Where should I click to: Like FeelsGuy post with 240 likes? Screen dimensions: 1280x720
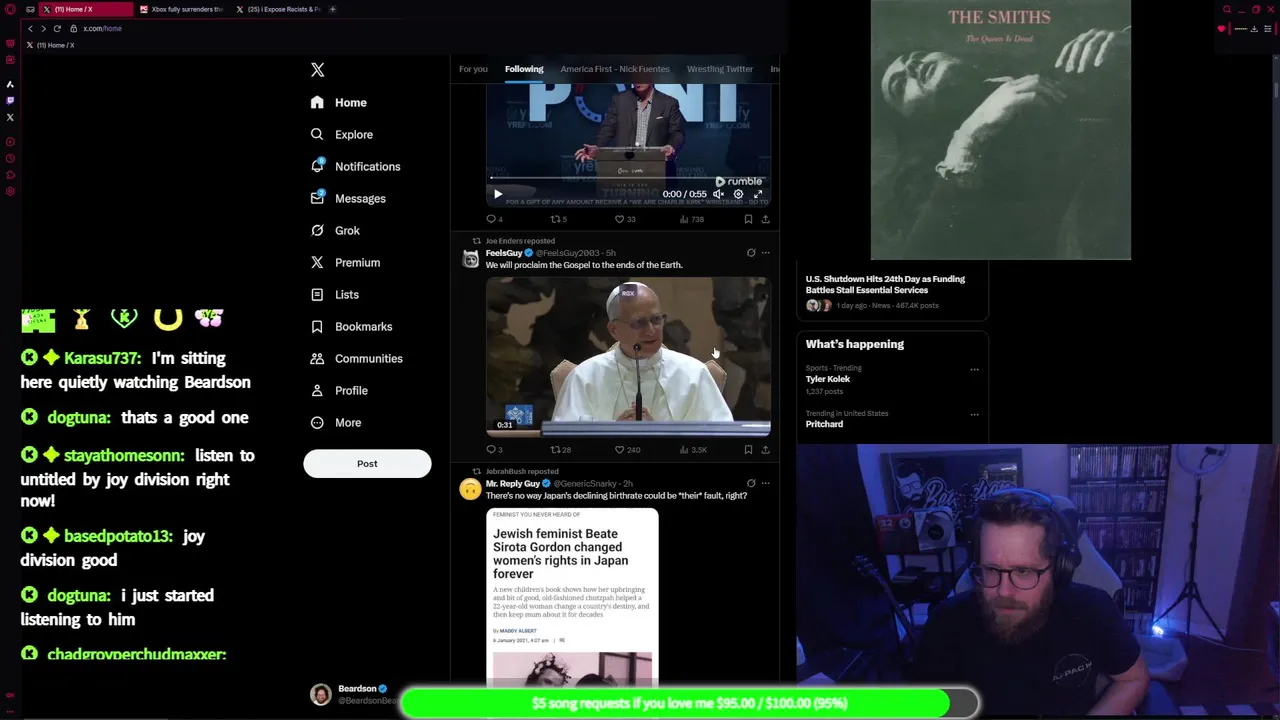click(627, 450)
